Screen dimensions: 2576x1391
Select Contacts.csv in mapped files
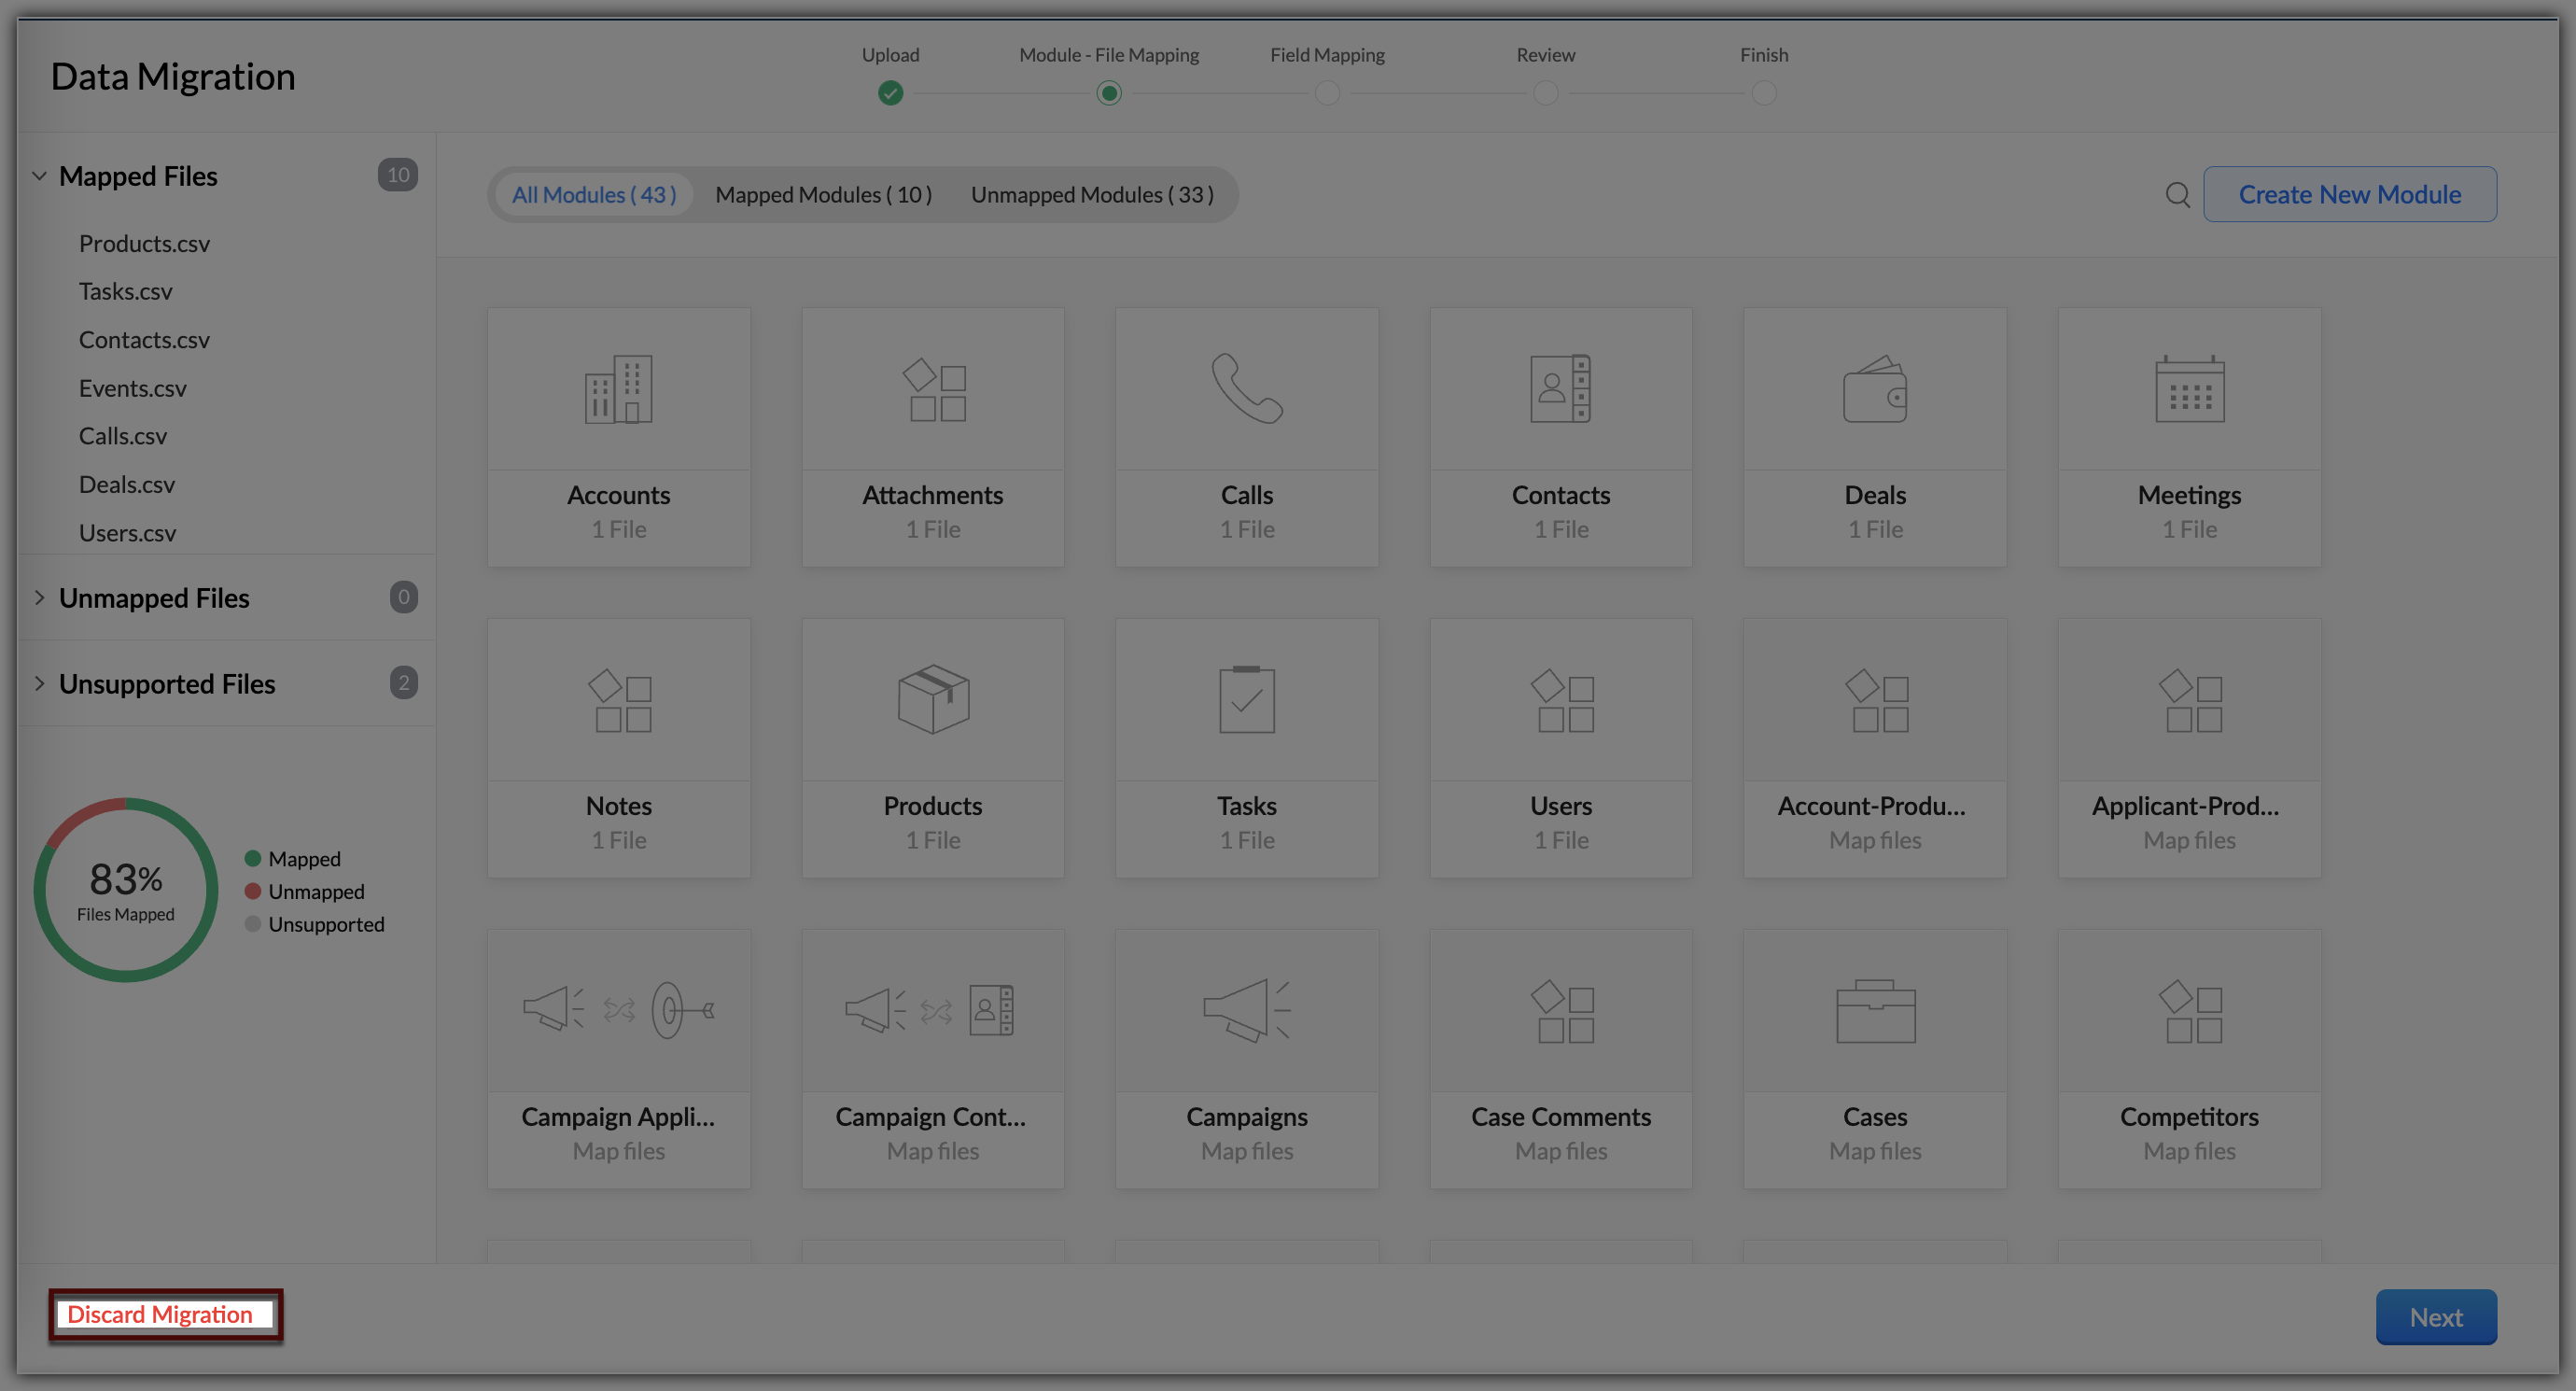pyautogui.click(x=144, y=340)
